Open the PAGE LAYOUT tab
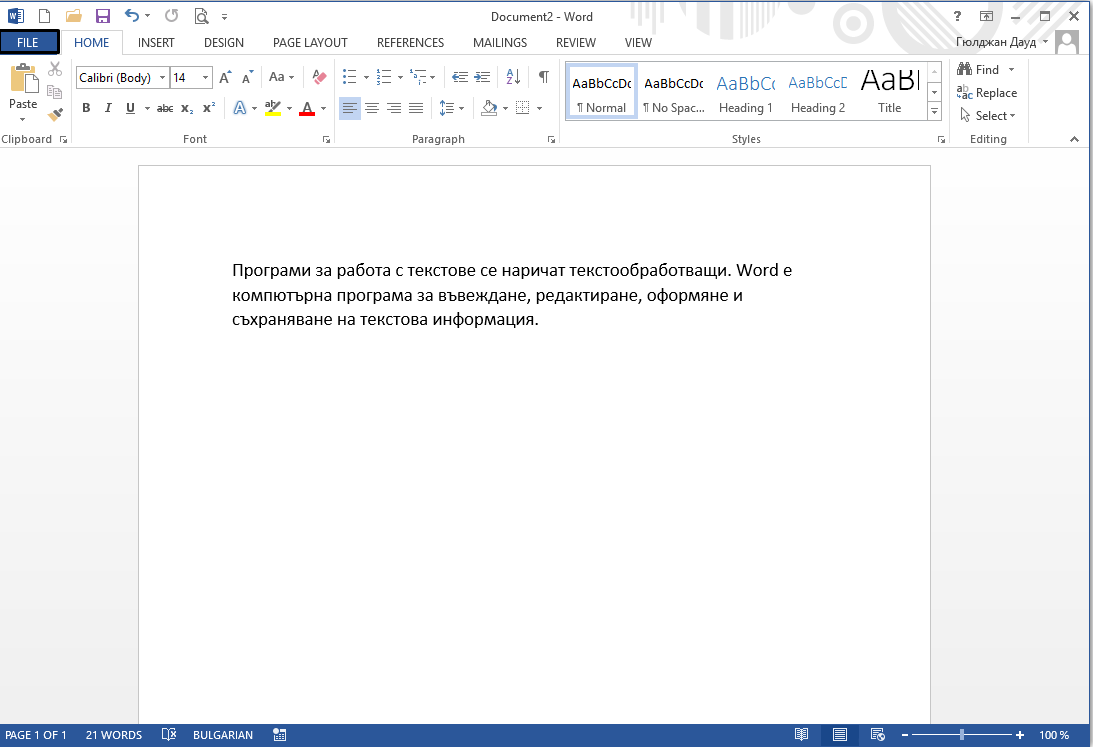Screen dimensions: 1093x747 310,43
